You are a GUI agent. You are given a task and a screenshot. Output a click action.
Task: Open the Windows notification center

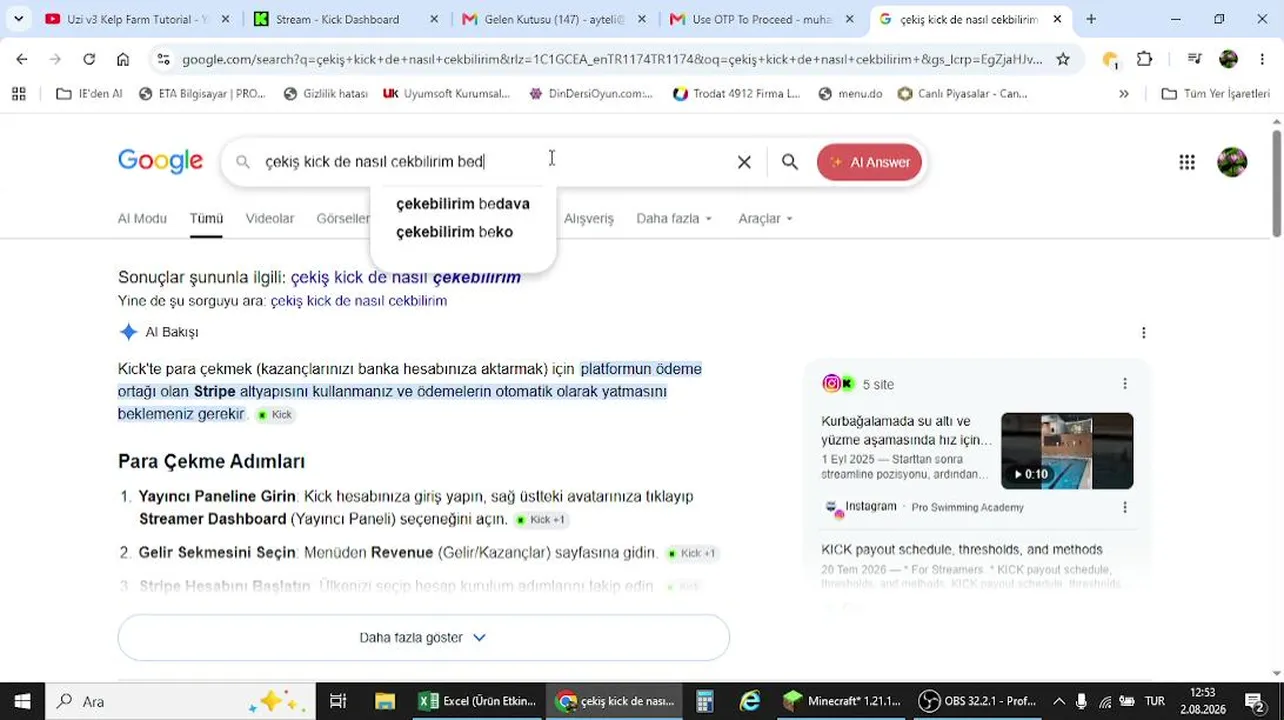1255,701
